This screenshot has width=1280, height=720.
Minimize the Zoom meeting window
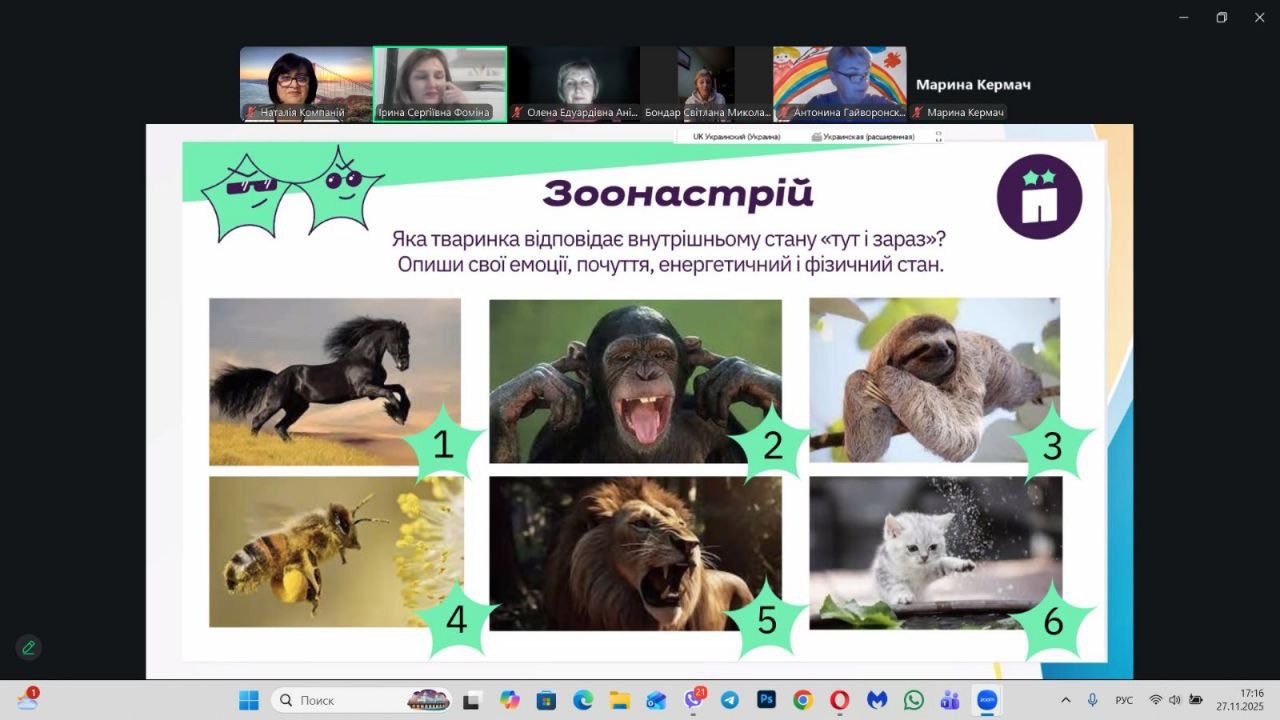[1184, 17]
